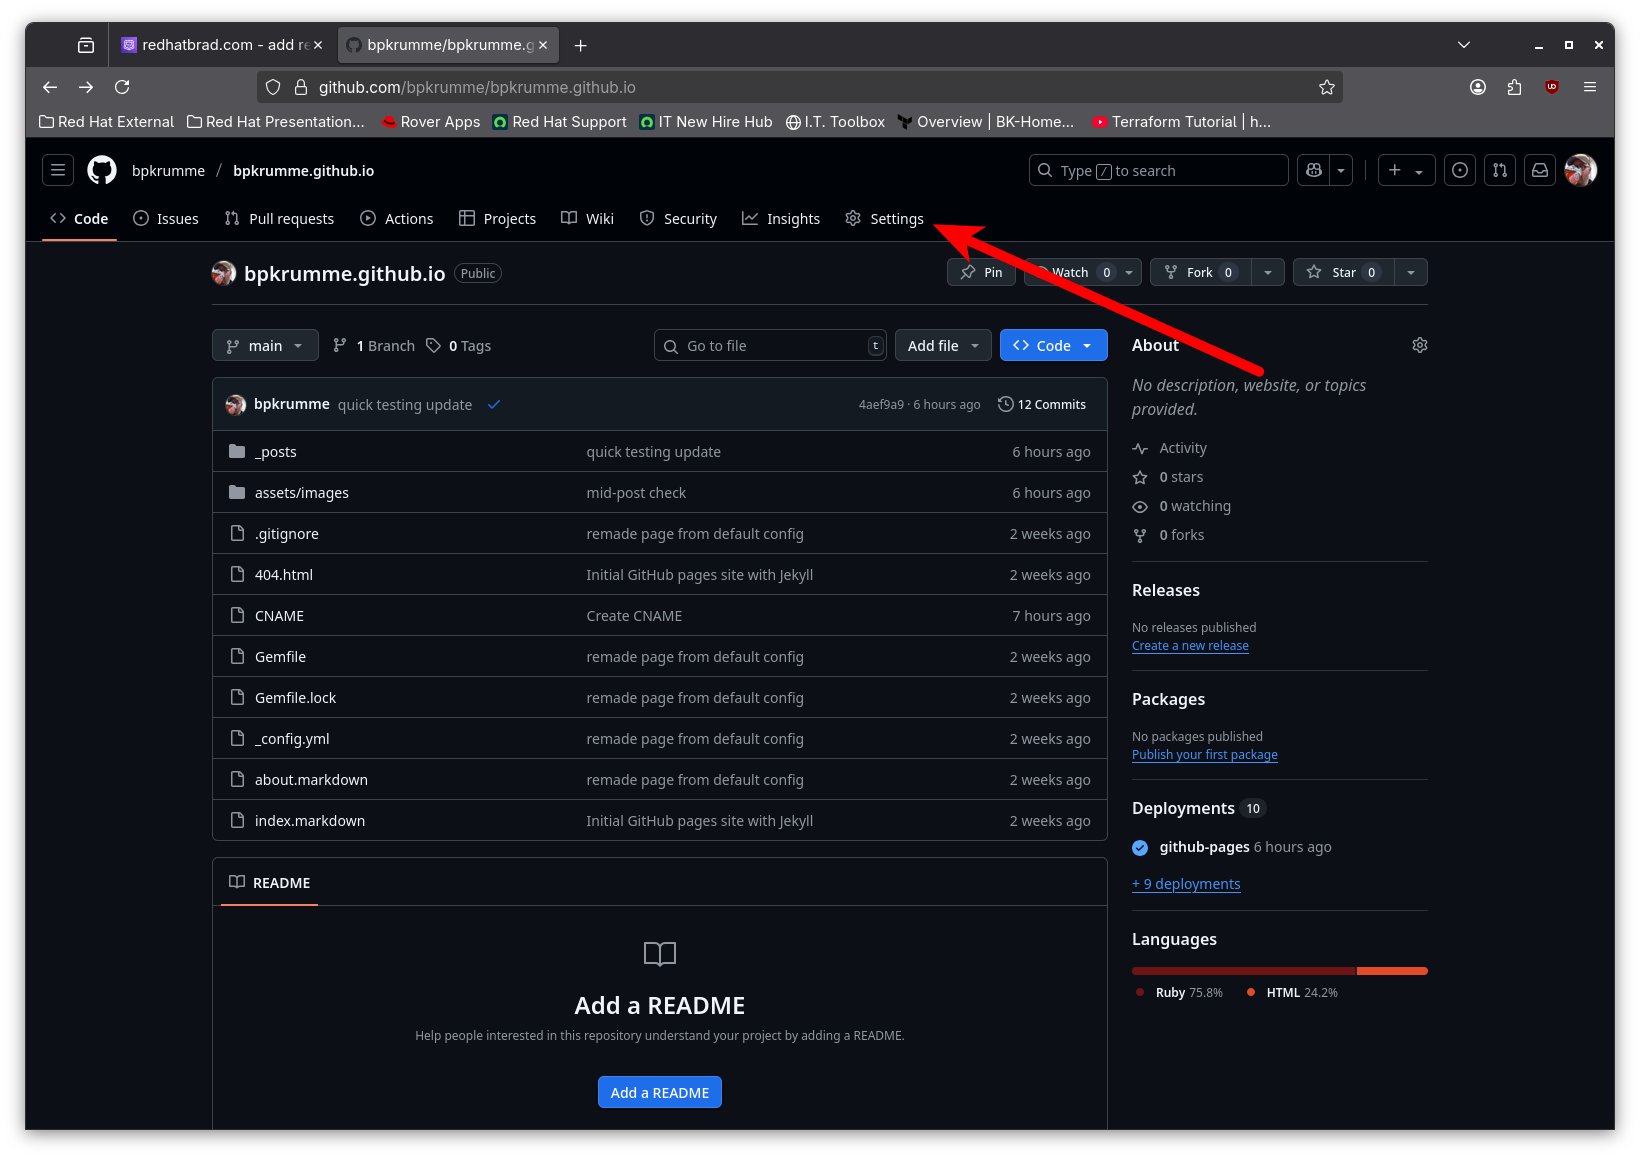1640x1158 pixels.
Task: Switch to the Issues tab
Action: [166, 219]
